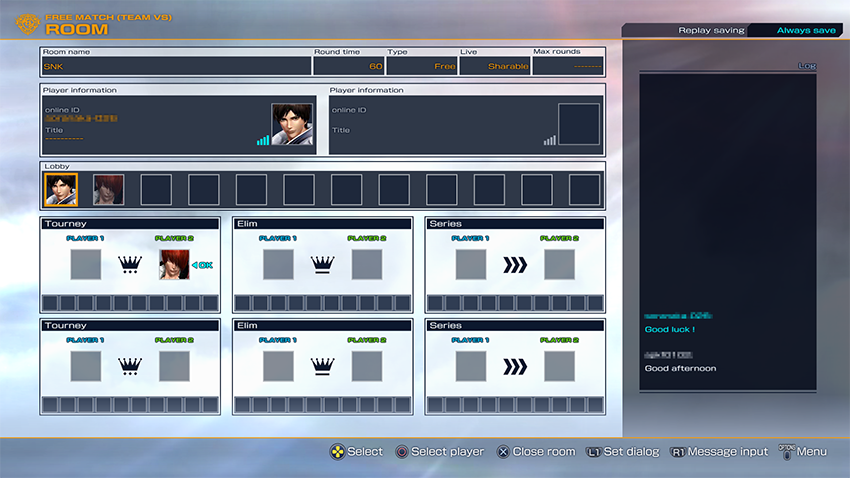Screen dimensions: 850x478
Task: Click the crown icon in bottom Tourney panel
Action: [130, 366]
